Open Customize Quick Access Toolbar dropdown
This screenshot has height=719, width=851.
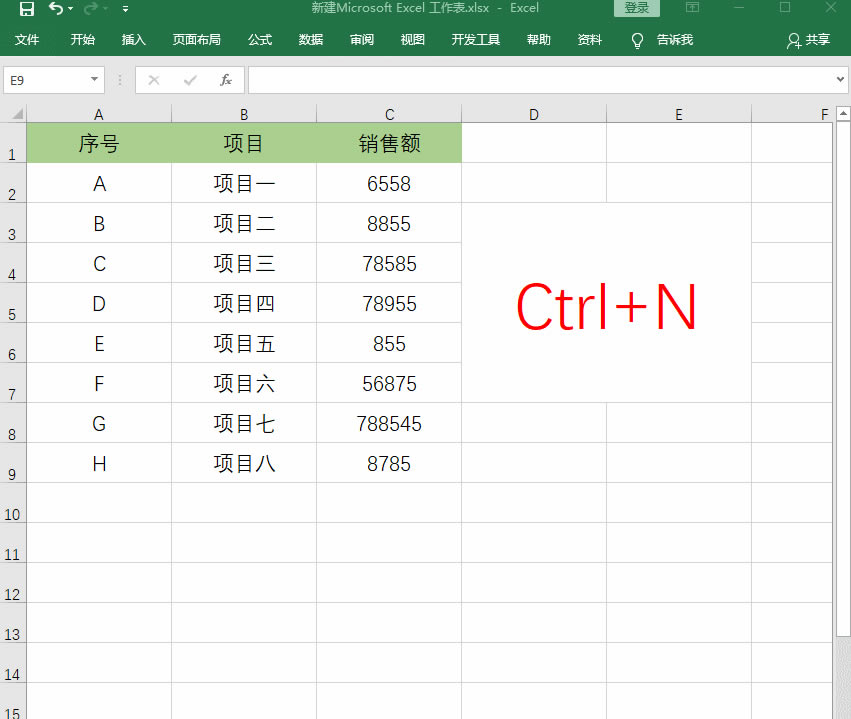pos(125,9)
